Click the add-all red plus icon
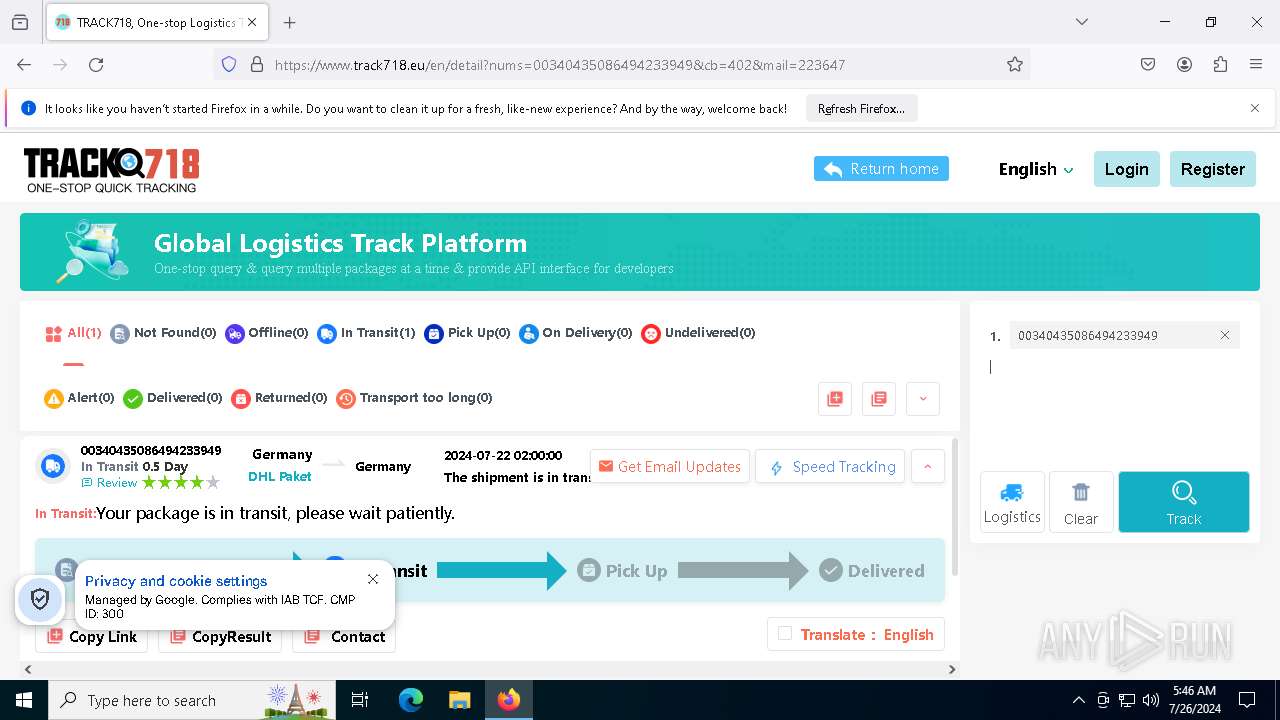 tap(835, 398)
